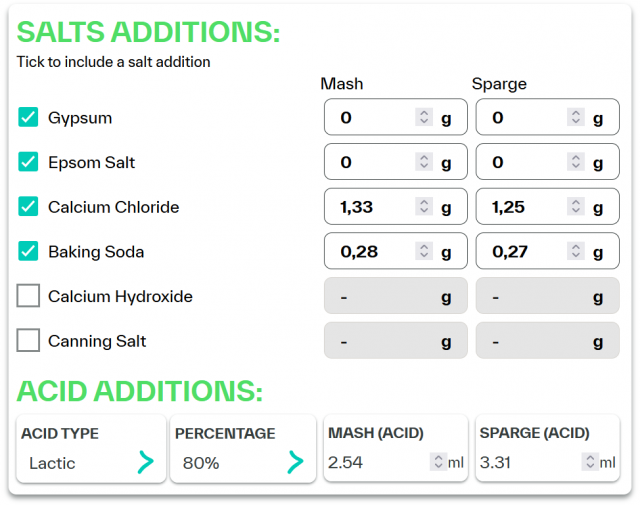Screen dimensions: 640x505
Task: Untick the Gypsum salt checkbox
Action: 28,118
